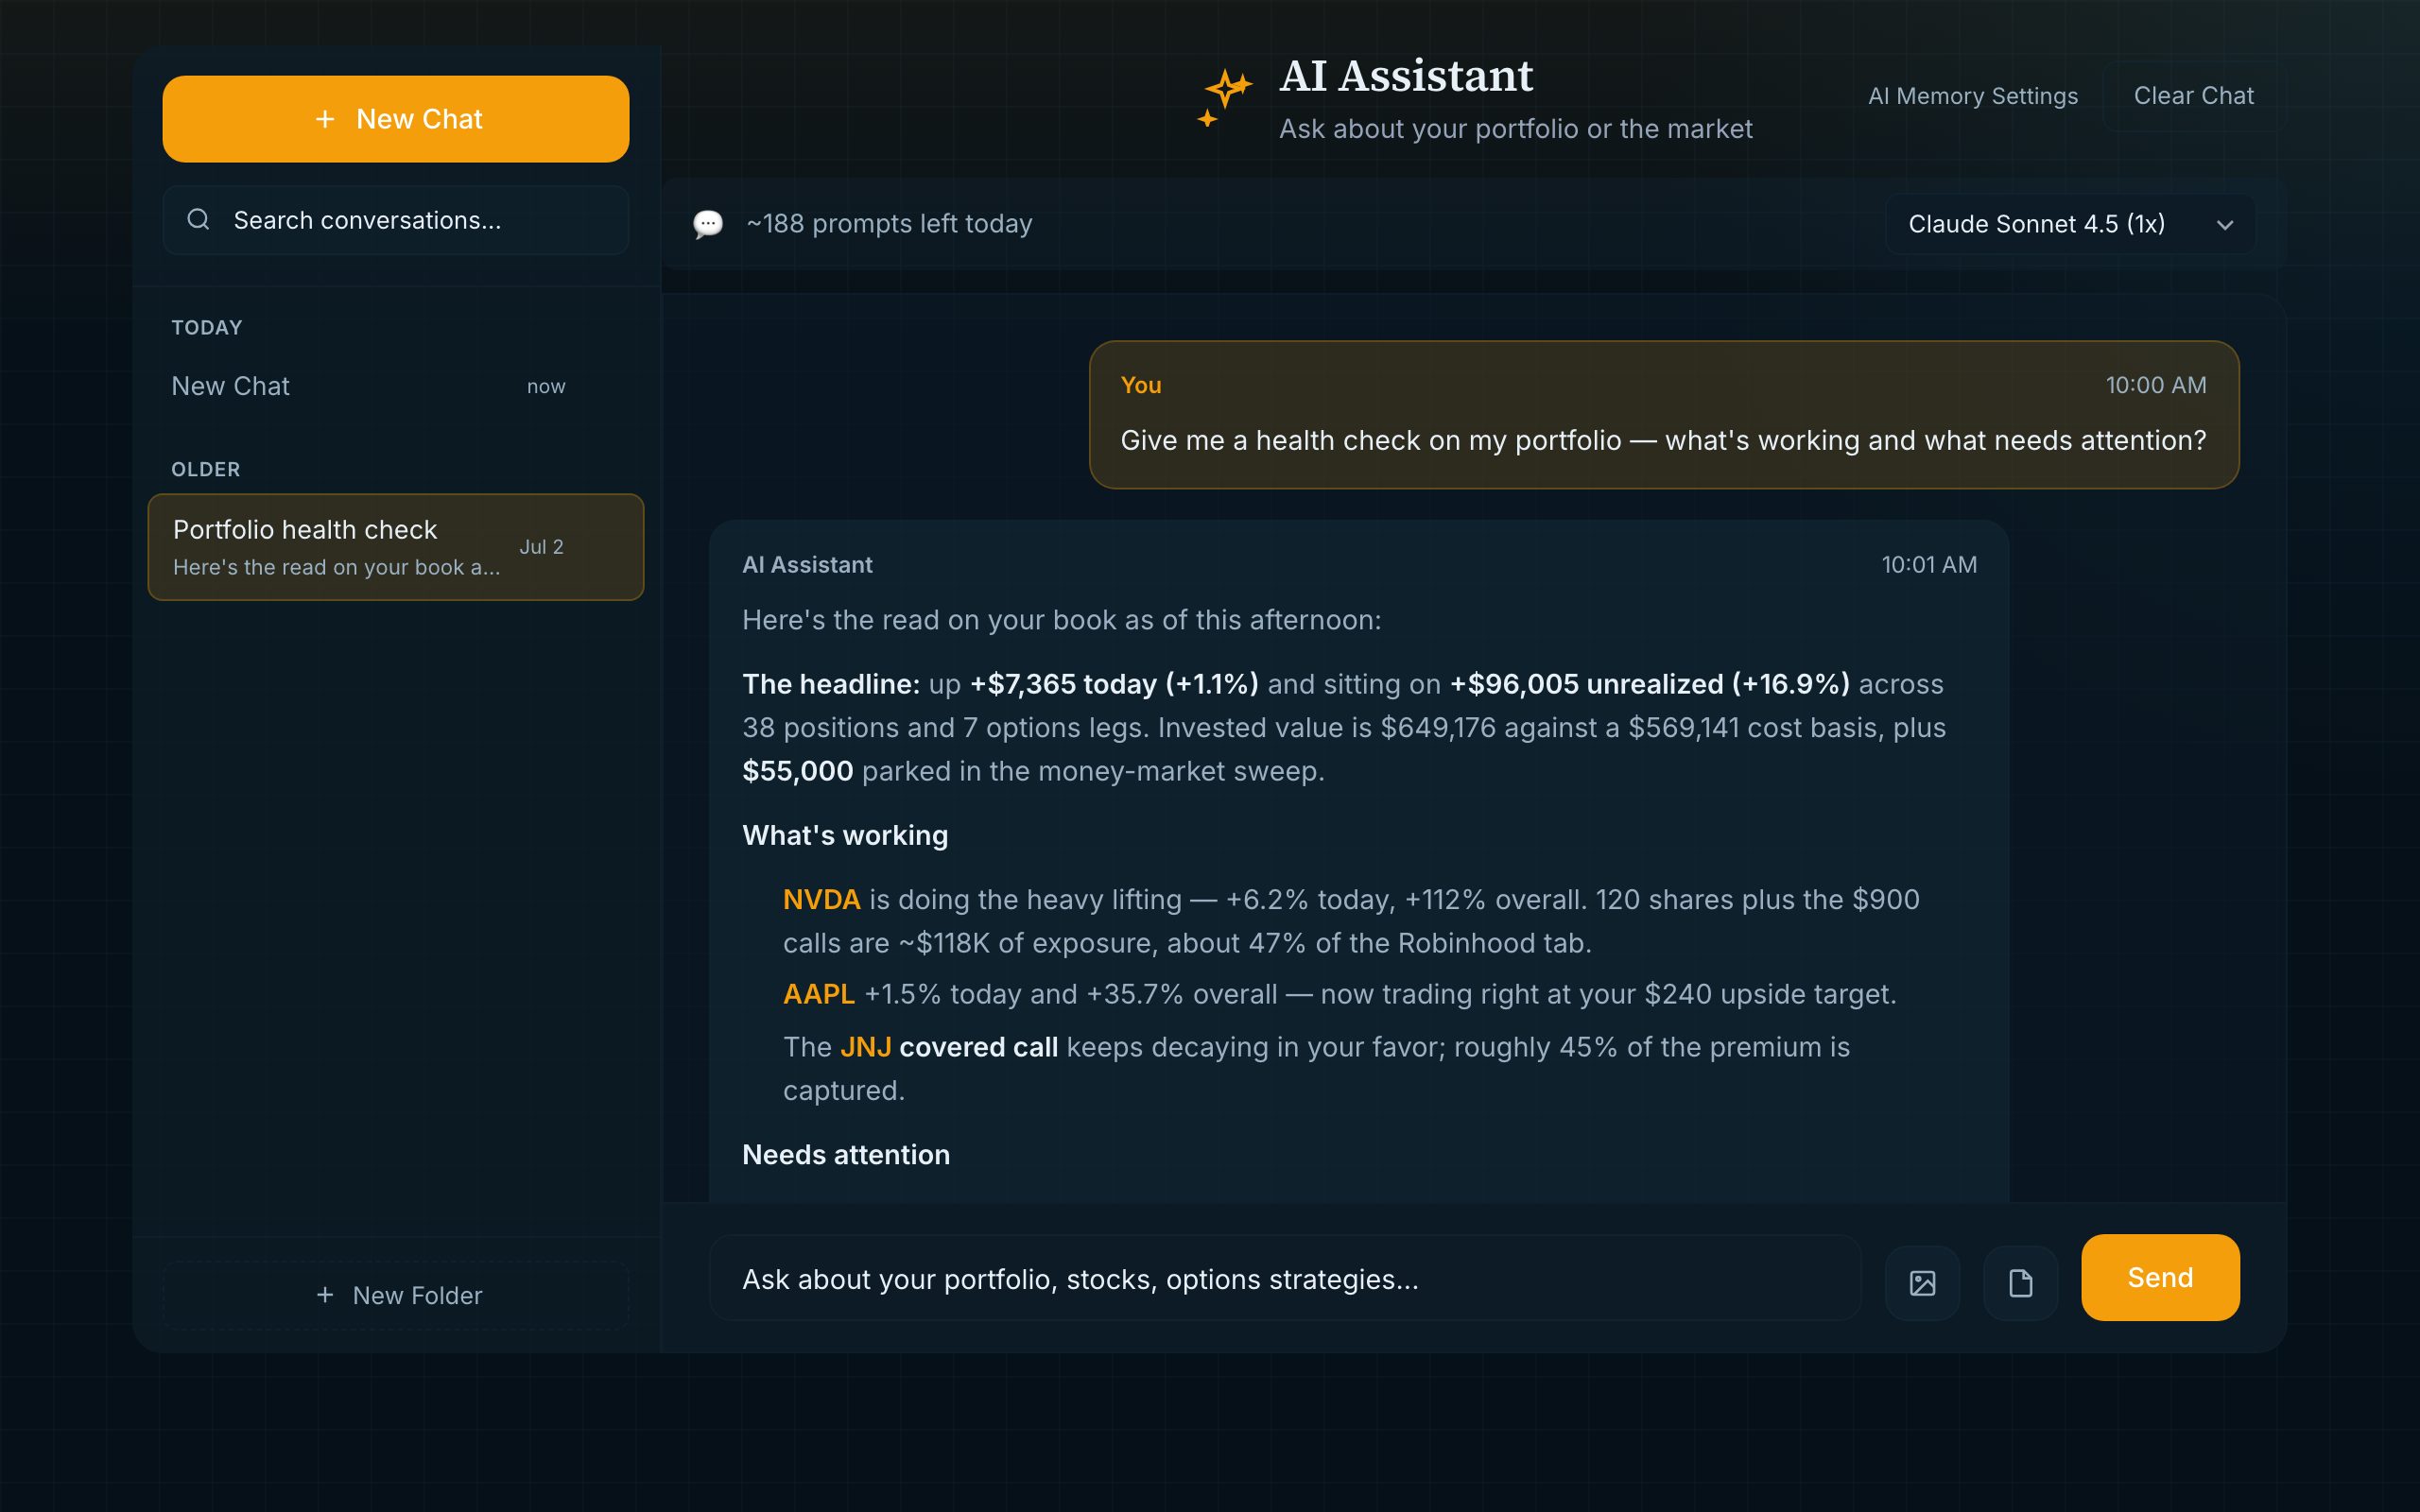Click 'The headline:' bold text
This screenshot has width=2420, height=1512.
(831, 684)
